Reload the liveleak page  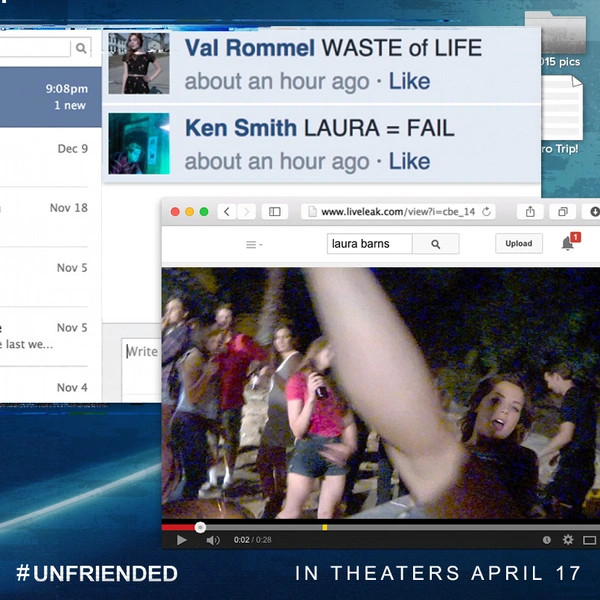(x=486, y=212)
